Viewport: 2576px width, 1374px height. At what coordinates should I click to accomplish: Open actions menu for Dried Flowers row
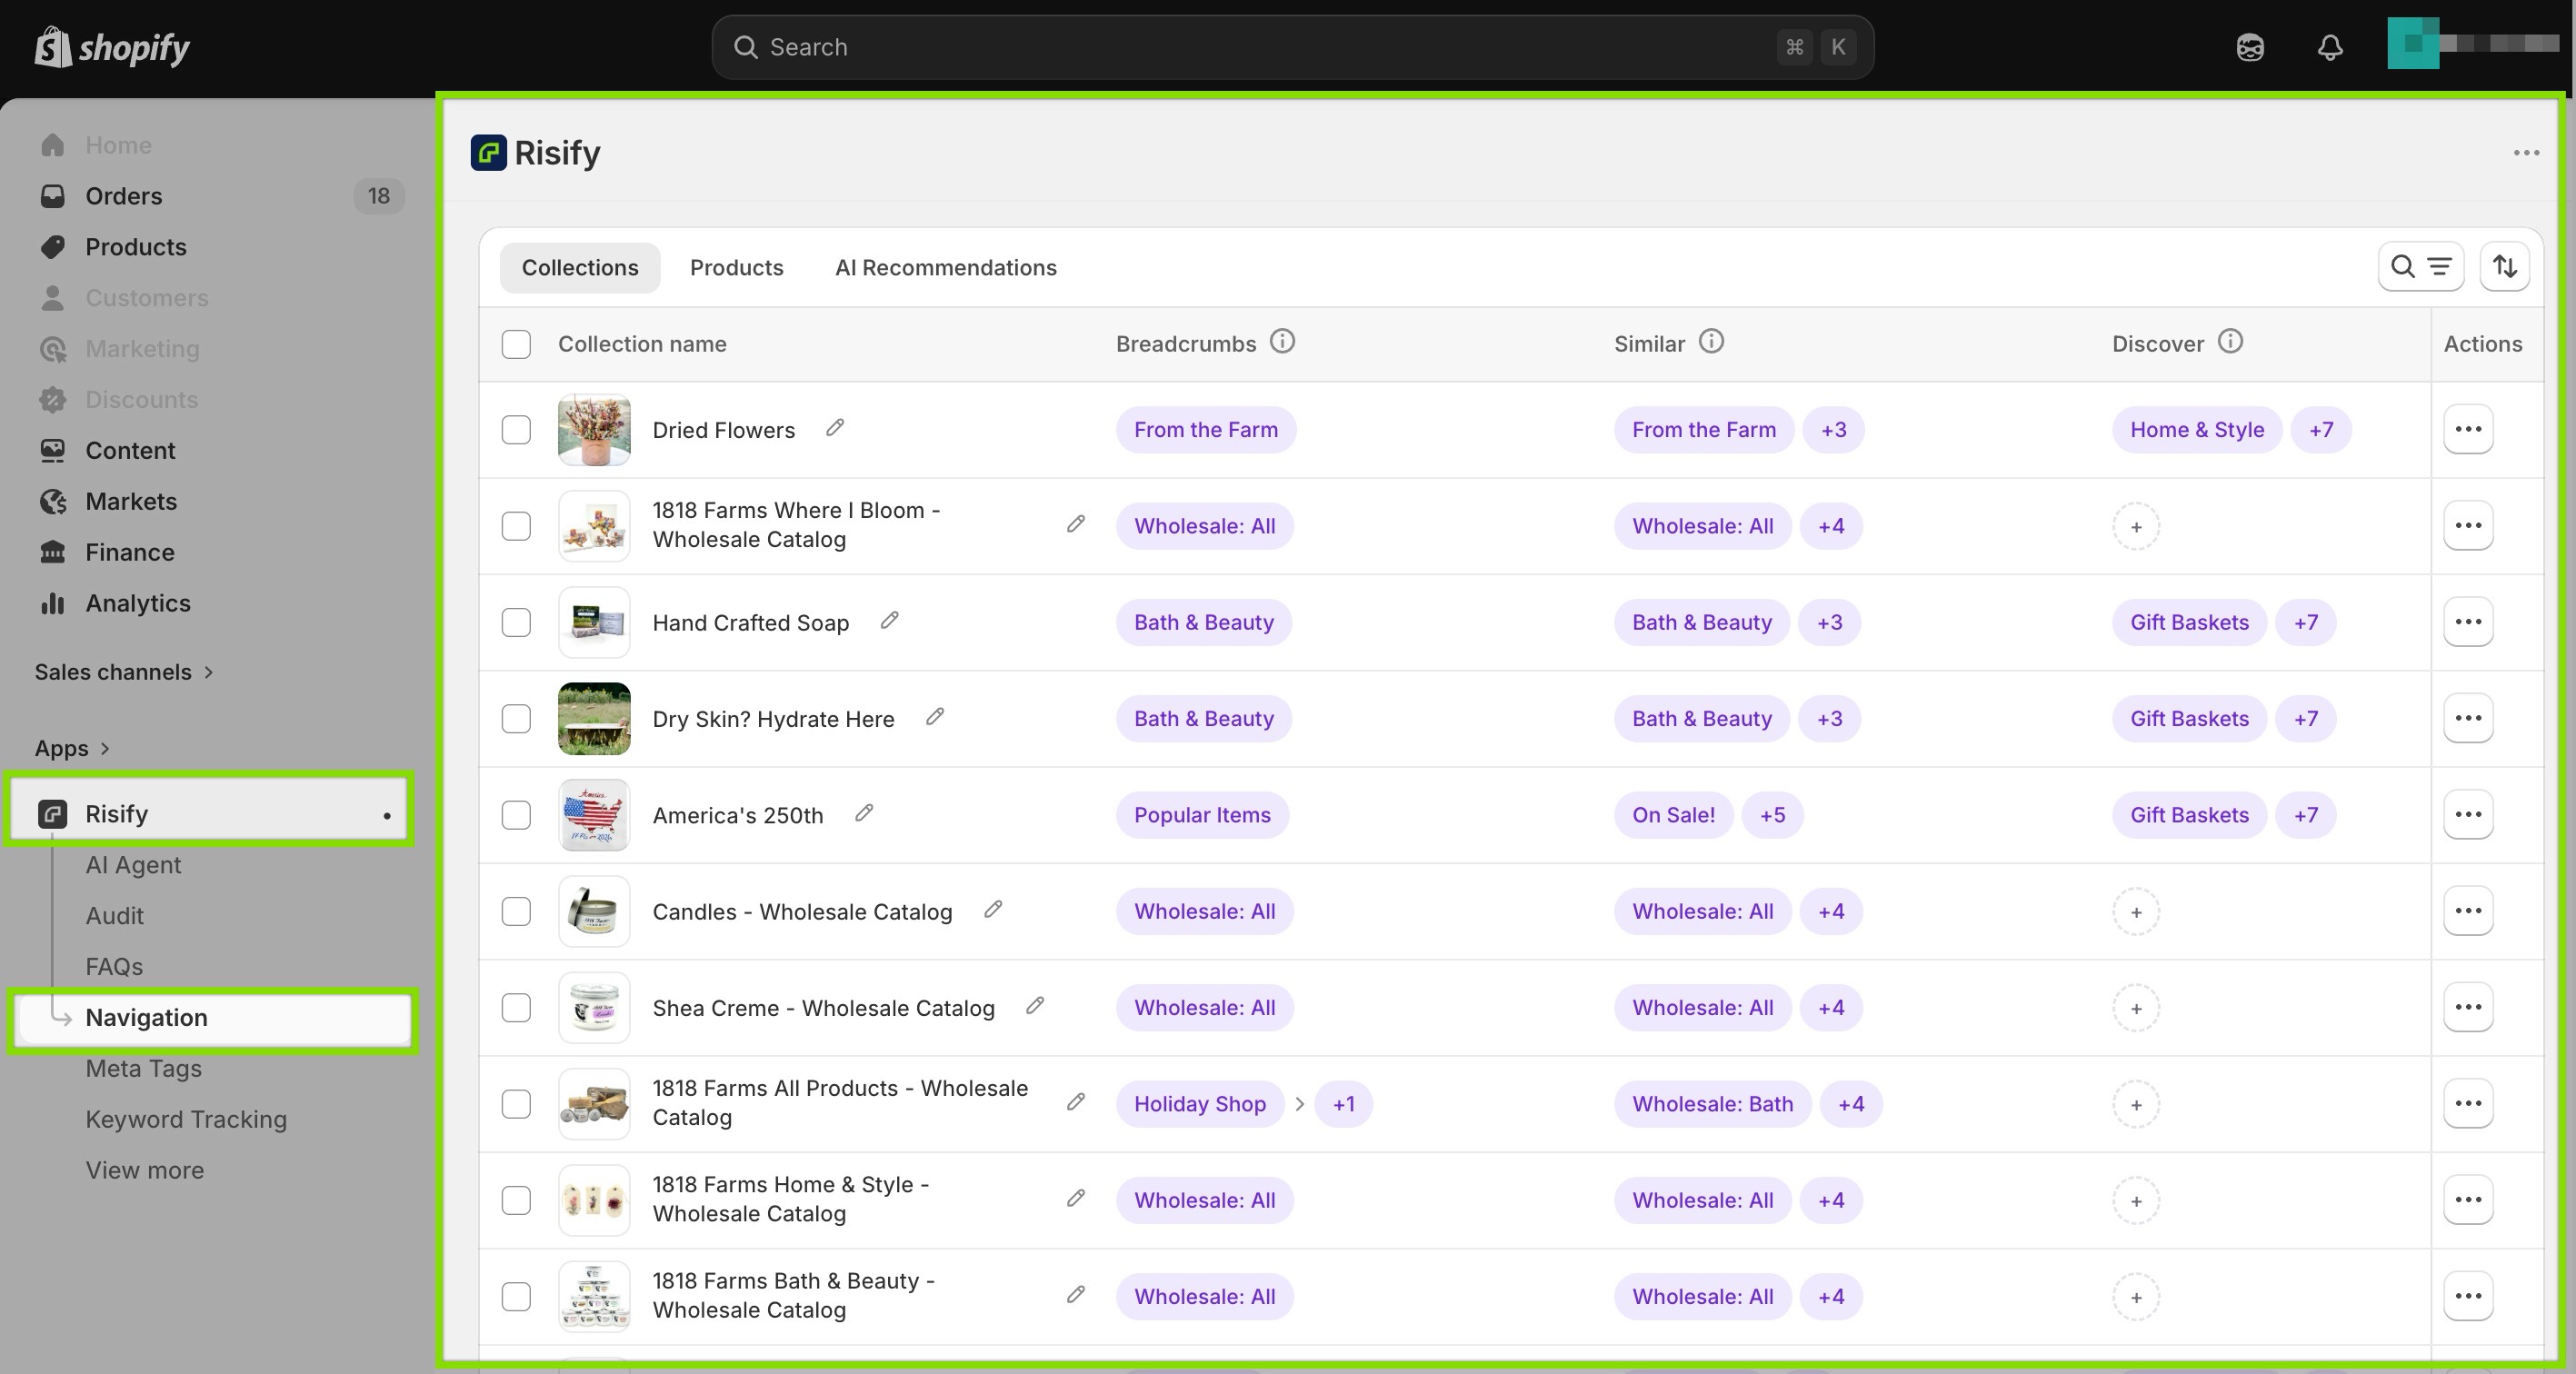click(2468, 429)
